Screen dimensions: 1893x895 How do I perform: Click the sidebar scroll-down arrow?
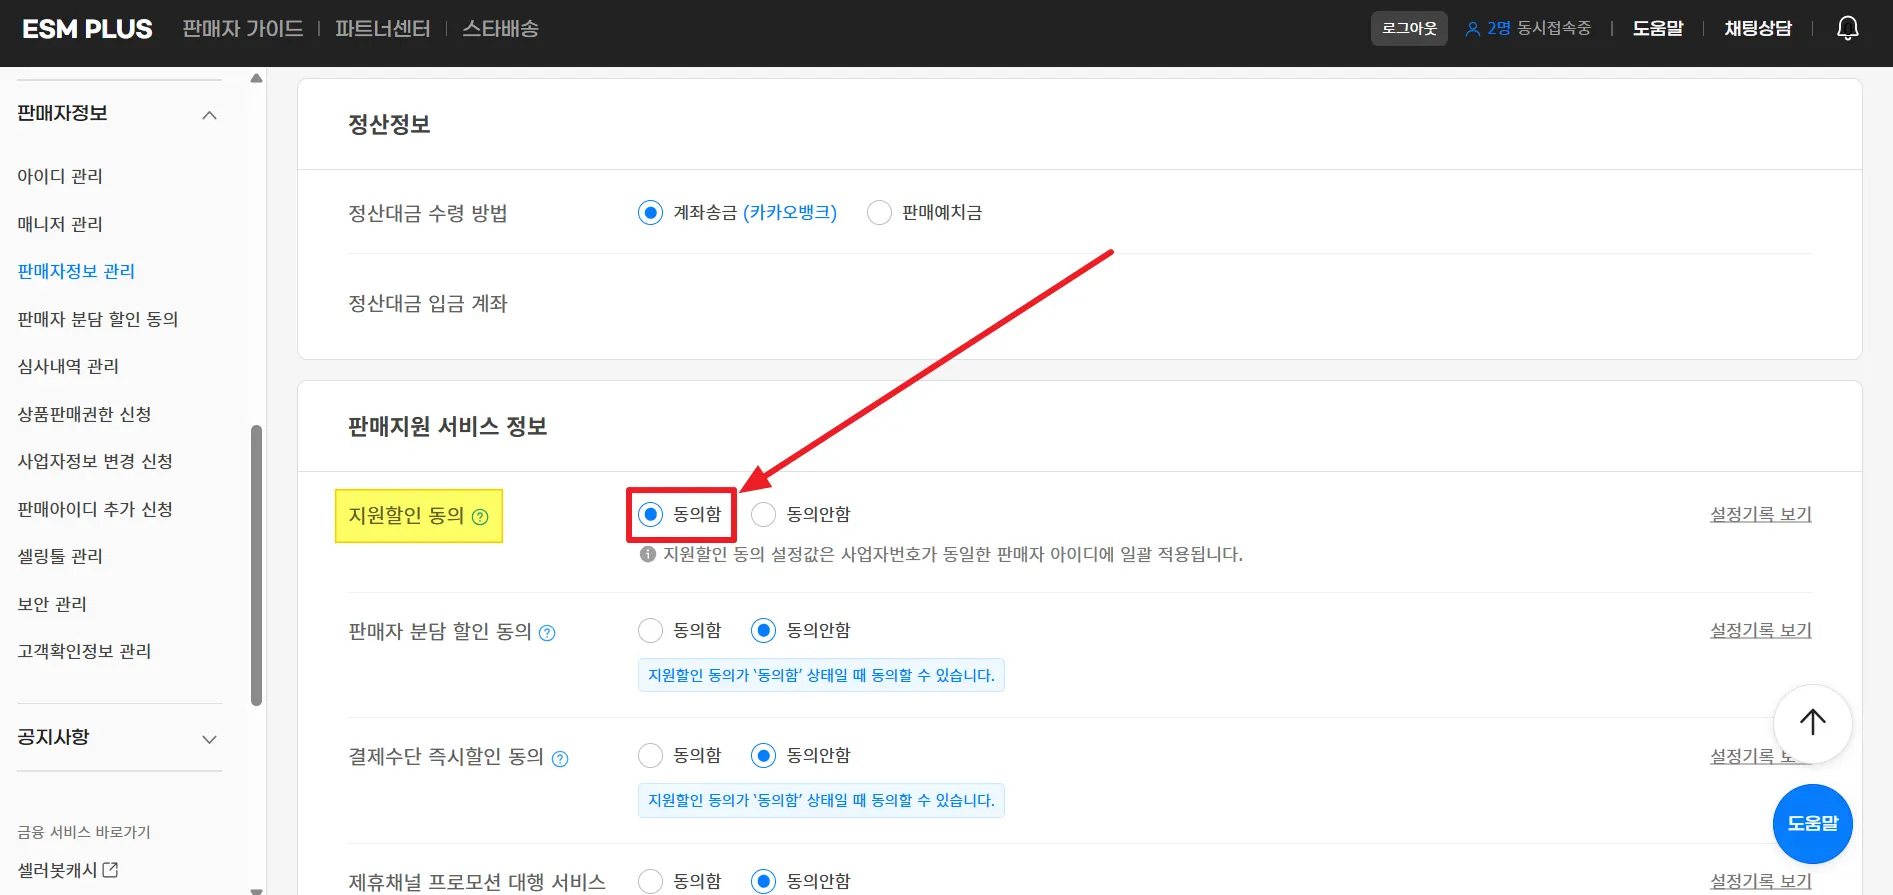pyautogui.click(x=257, y=890)
